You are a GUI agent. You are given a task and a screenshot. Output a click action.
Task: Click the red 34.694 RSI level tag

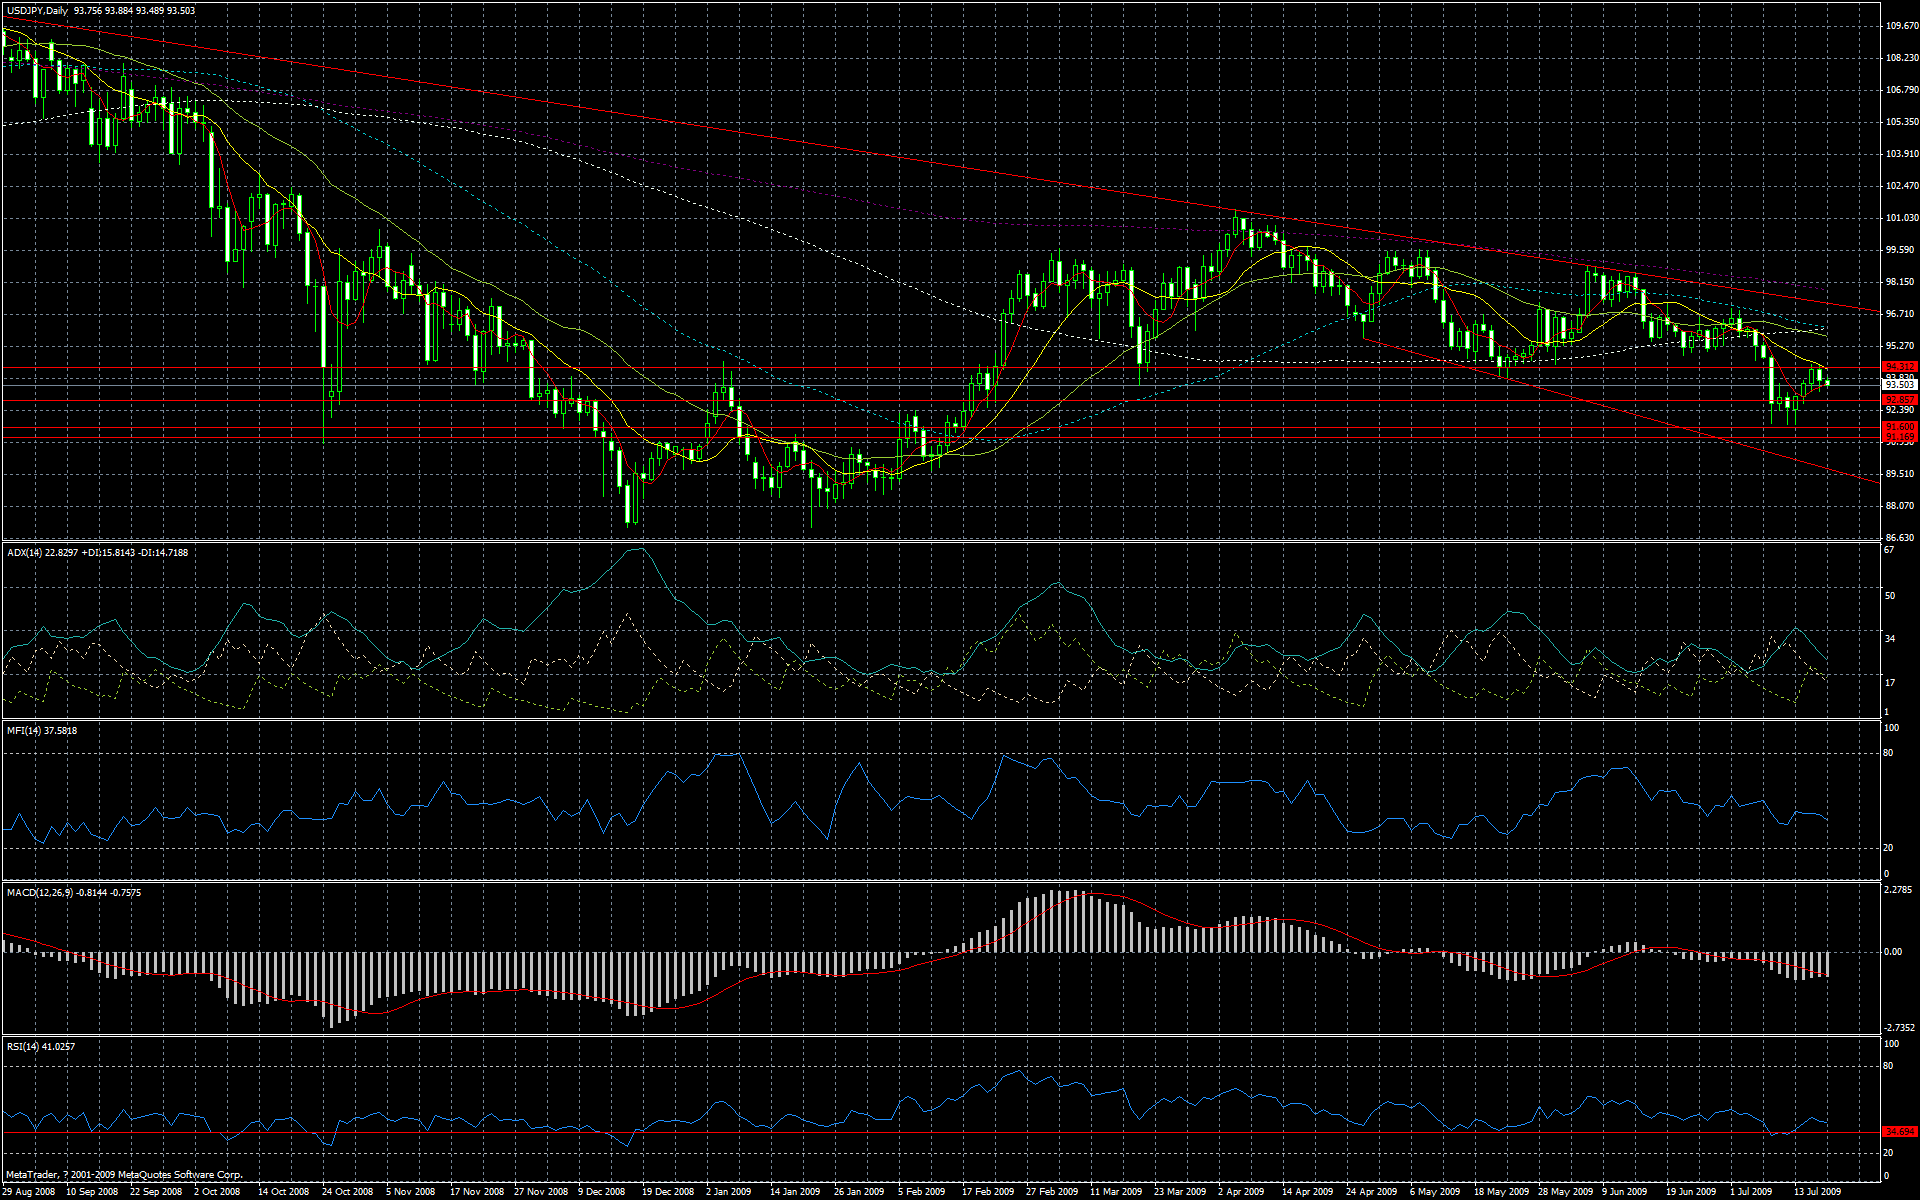1899,1132
